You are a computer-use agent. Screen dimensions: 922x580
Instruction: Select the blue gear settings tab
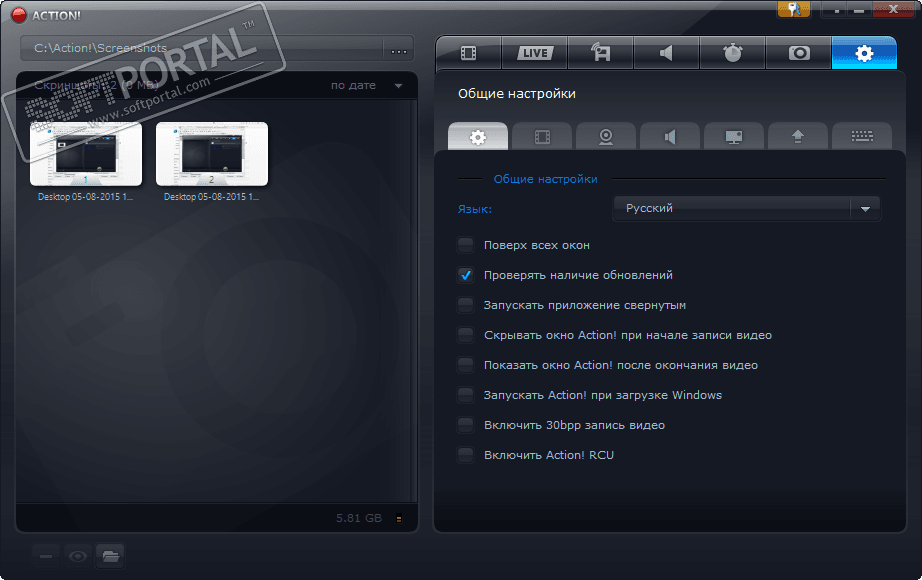pyautogui.click(x=864, y=53)
